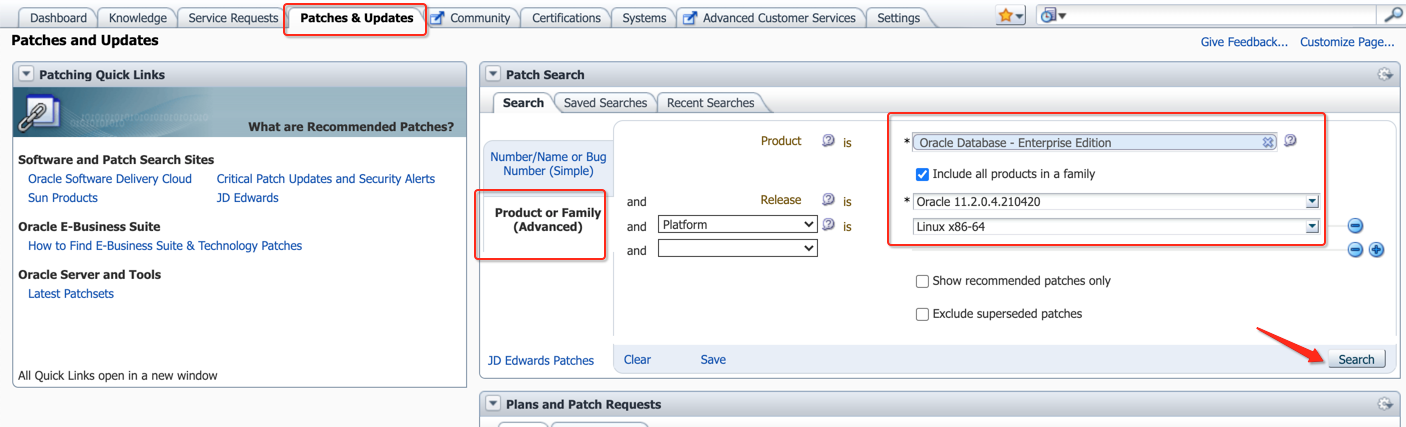Click the Search button

click(x=1356, y=360)
